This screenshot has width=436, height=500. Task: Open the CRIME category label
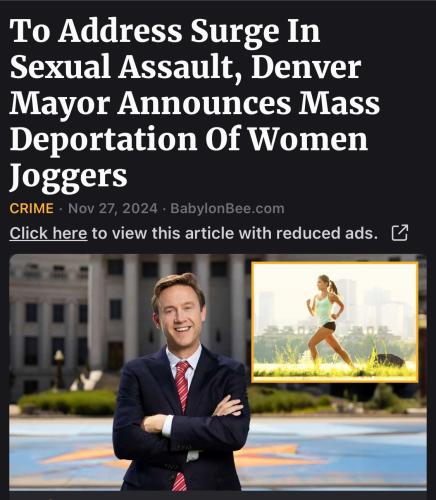pos(31,209)
